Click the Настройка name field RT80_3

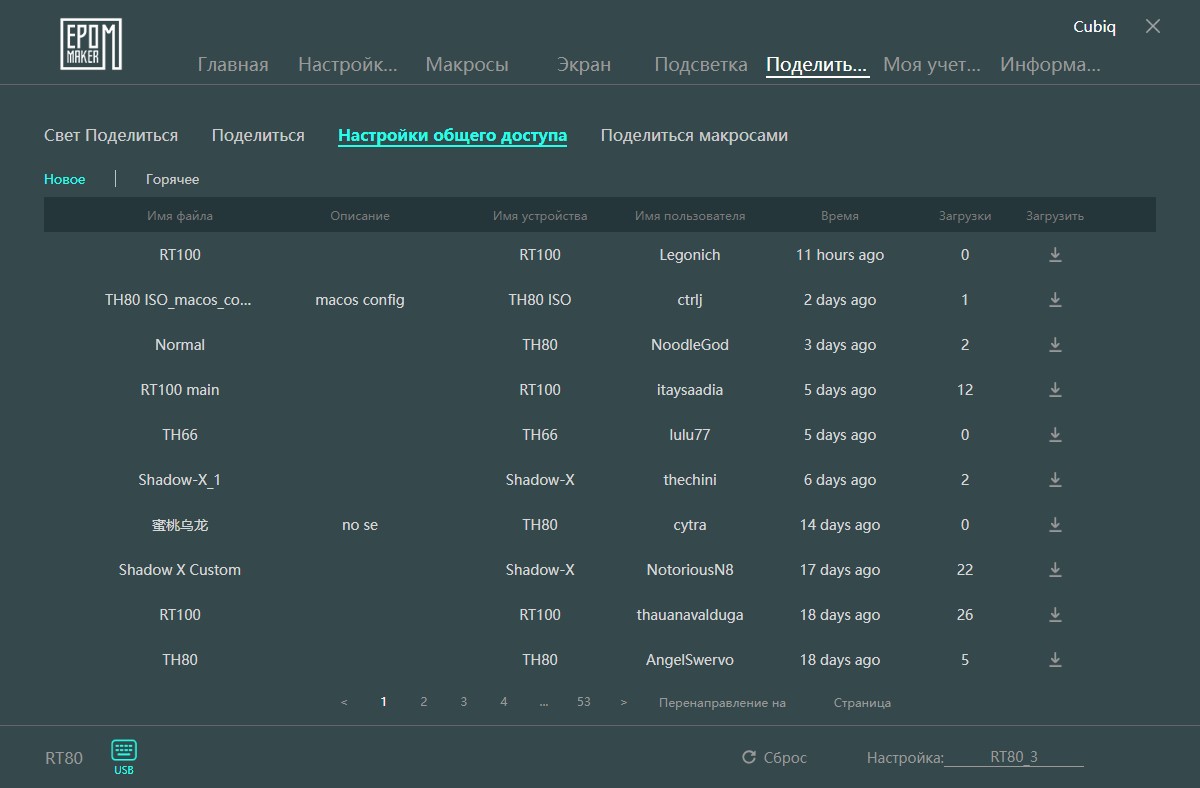1014,757
